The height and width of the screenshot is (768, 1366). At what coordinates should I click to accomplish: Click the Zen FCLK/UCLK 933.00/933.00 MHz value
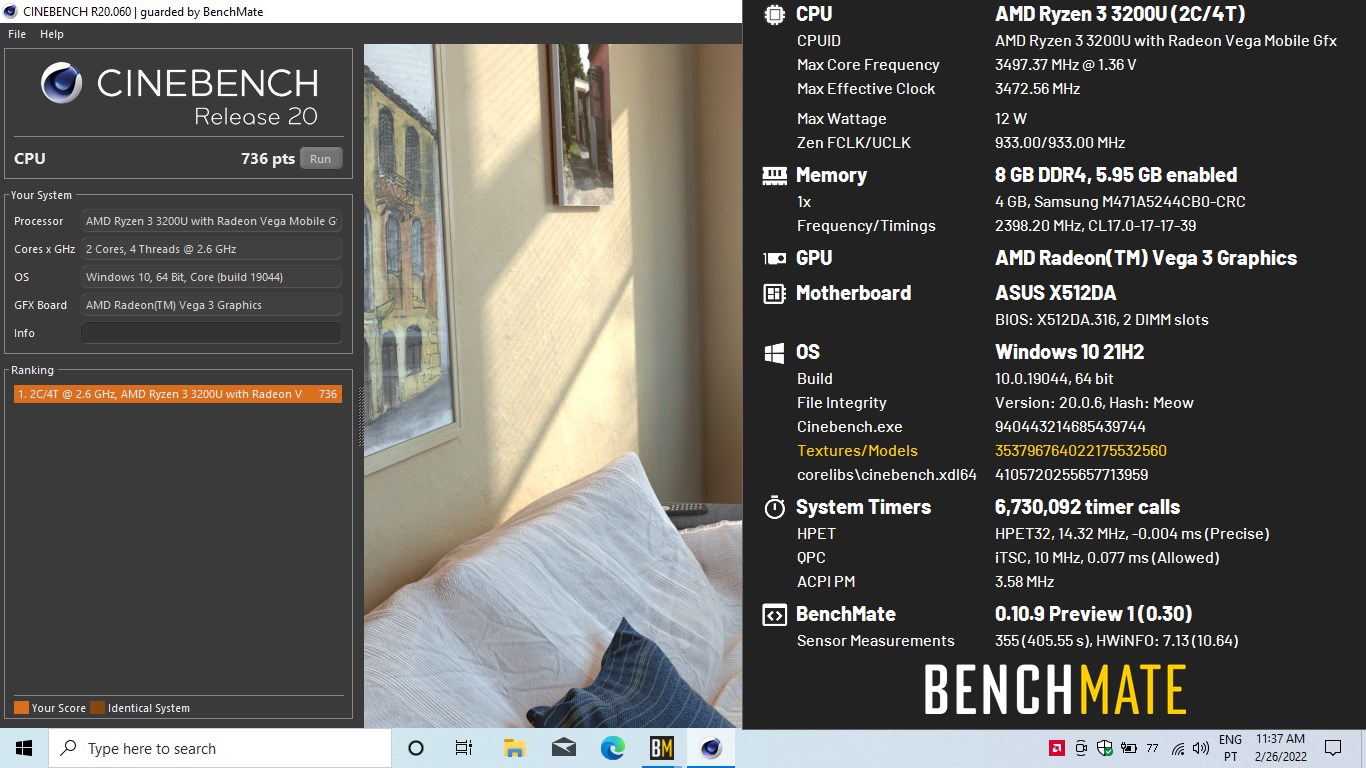point(1060,143)
